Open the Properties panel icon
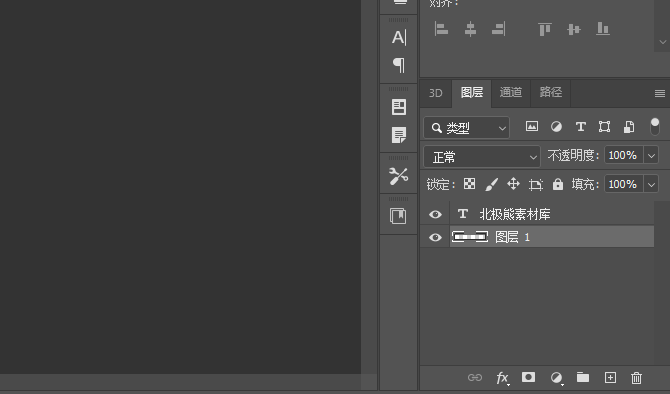Screen dimensions: 670x394 tap(399, 107)
